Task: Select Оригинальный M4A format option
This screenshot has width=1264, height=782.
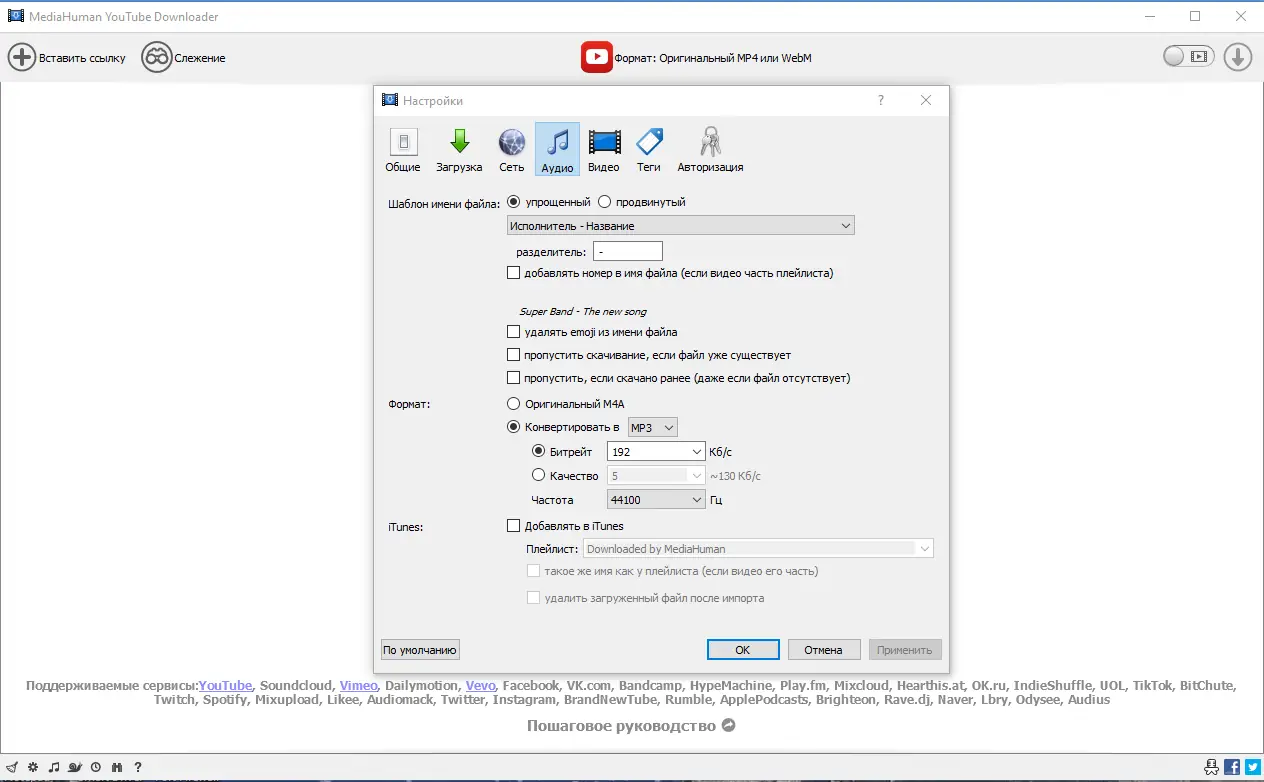Action: tap(514, 404)
